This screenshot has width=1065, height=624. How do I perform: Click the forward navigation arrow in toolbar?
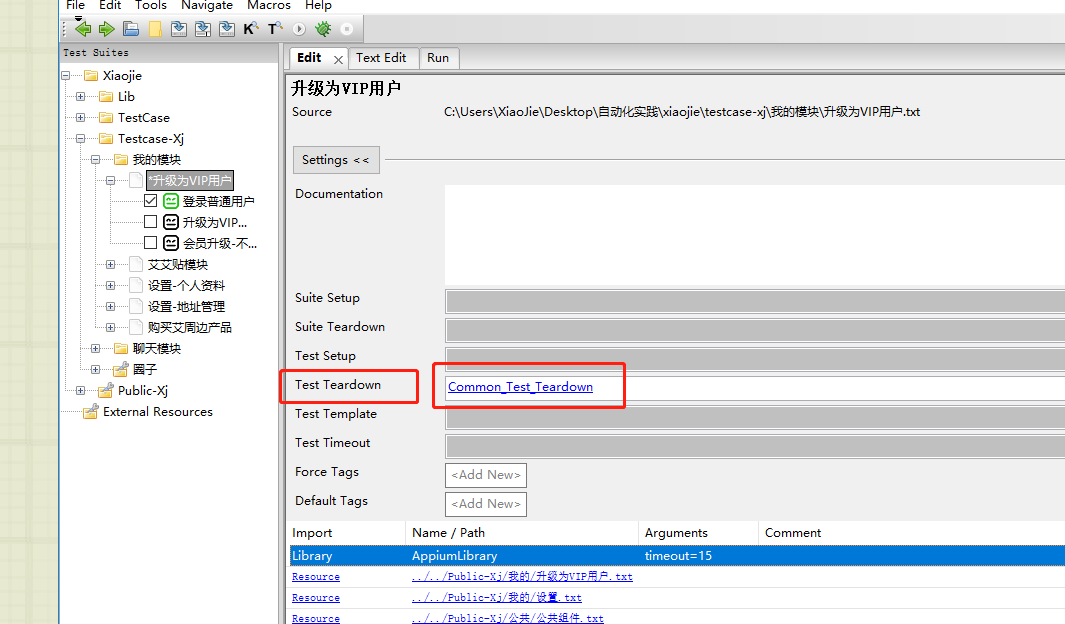[106, 28]
